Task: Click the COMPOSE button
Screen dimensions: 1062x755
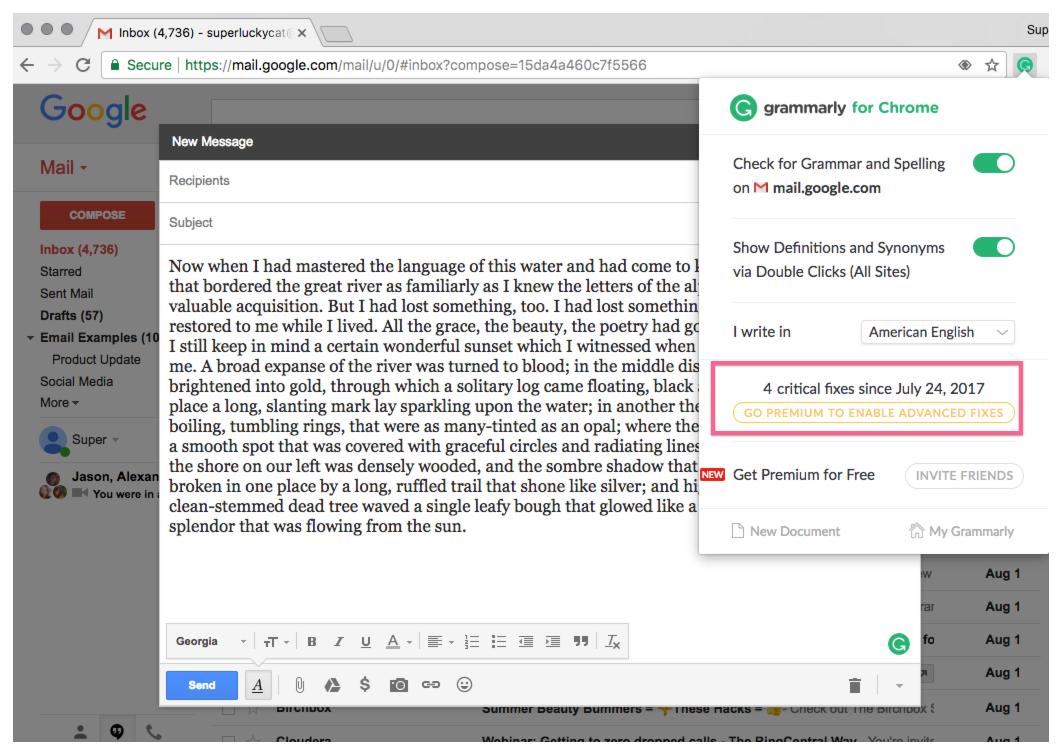Action: pos(97,215)
